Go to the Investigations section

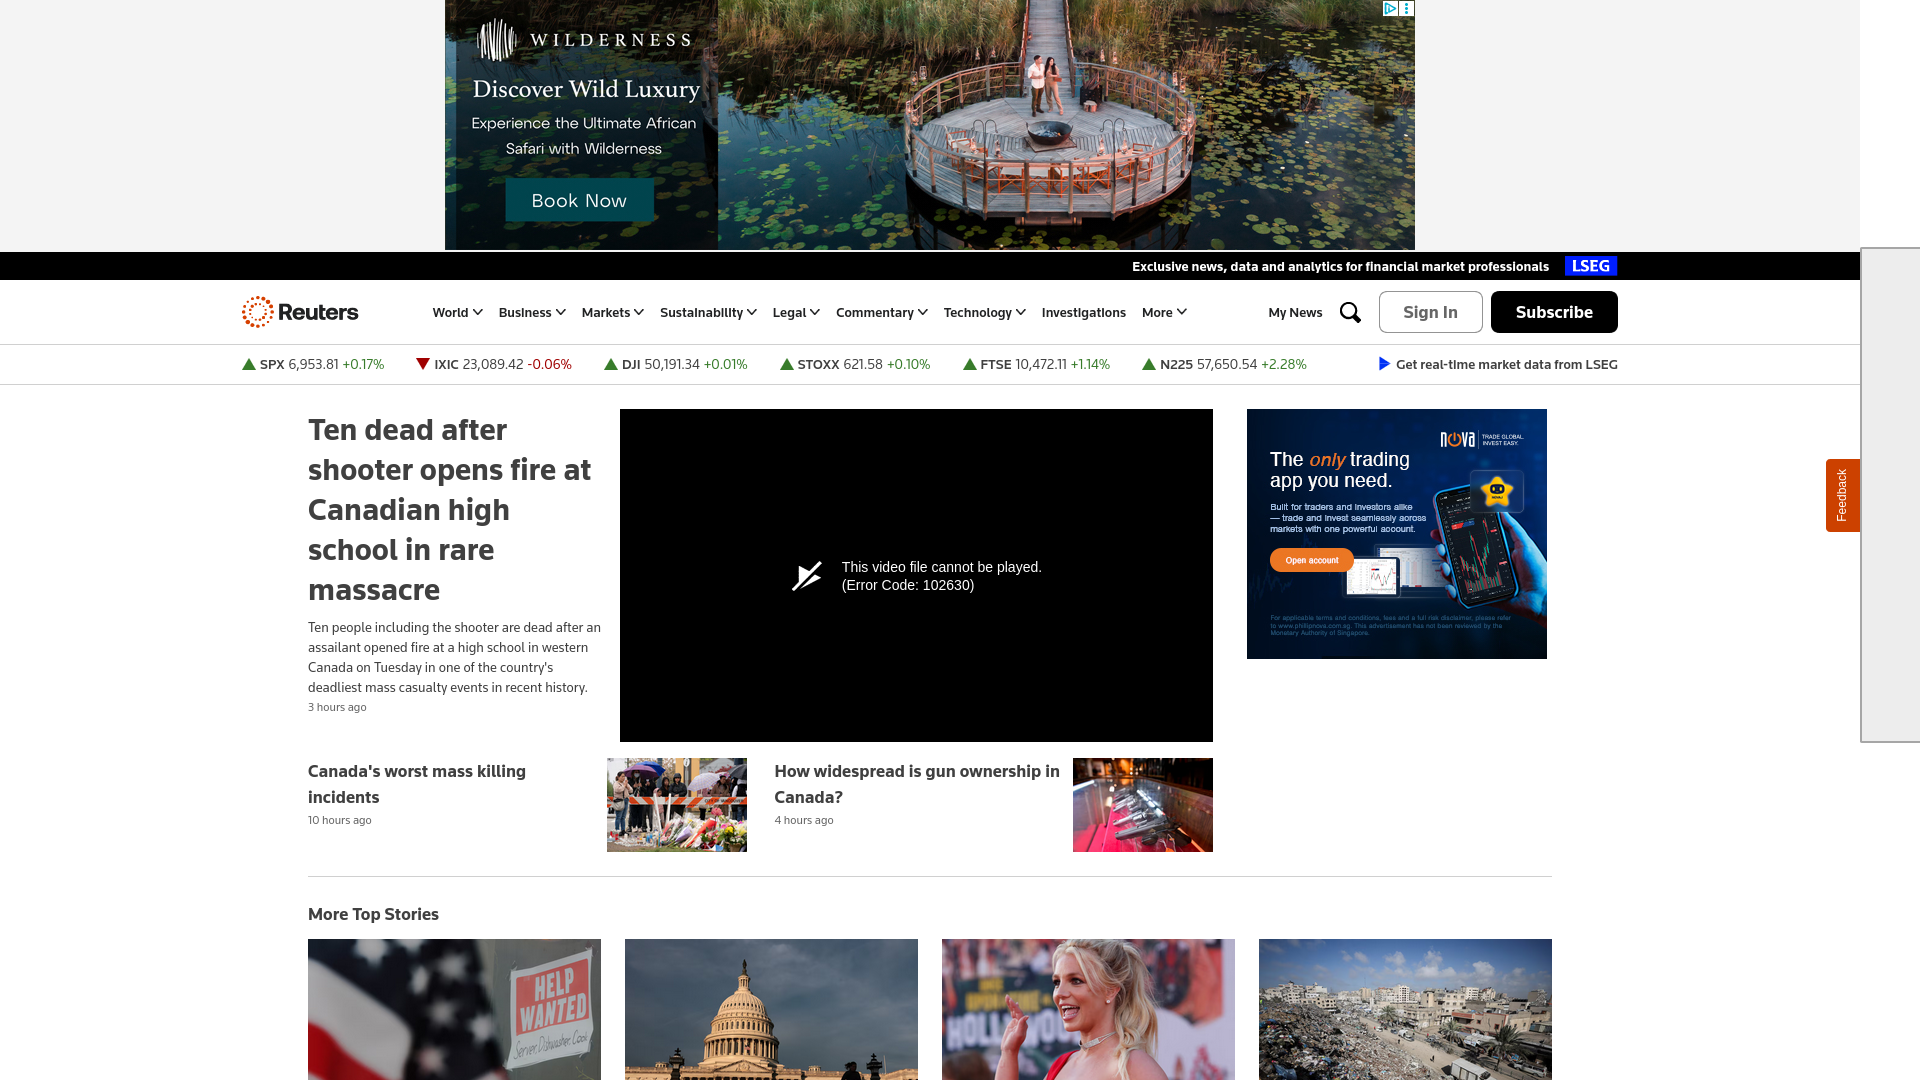(x=1083, y=312)
